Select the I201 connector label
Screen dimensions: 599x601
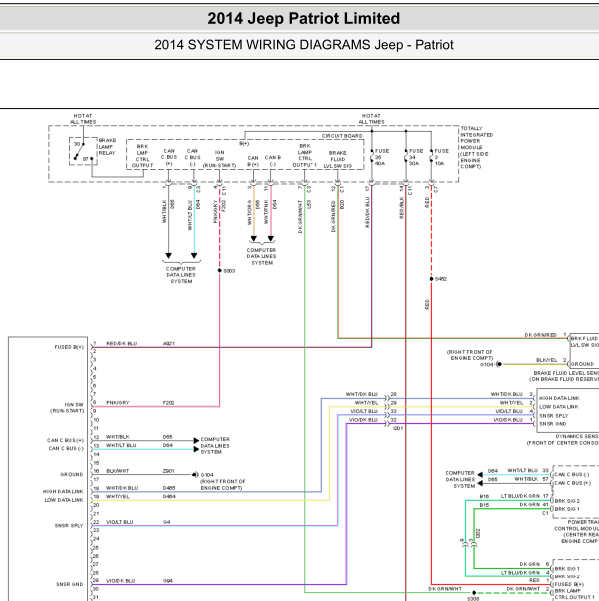coord(398,429)
